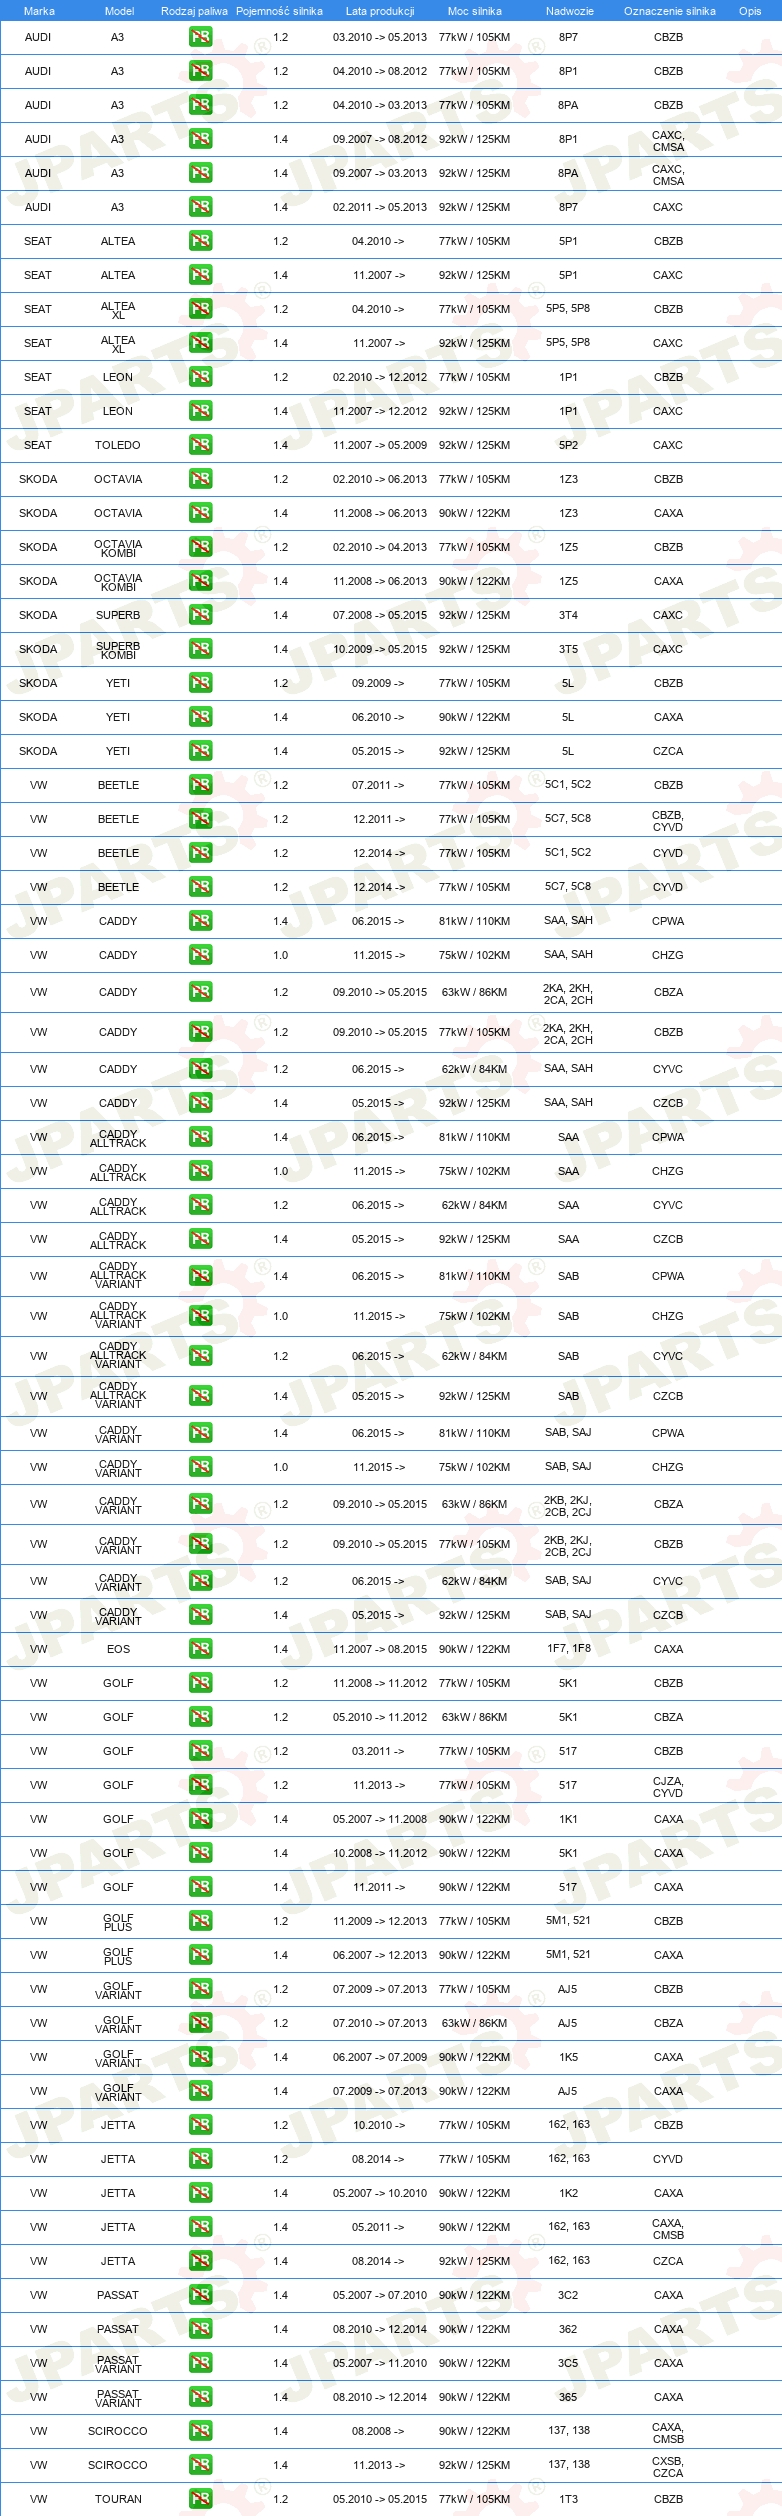
Task: Click the Opis column header
Action: pyautogui.click(x=750, y=11)
